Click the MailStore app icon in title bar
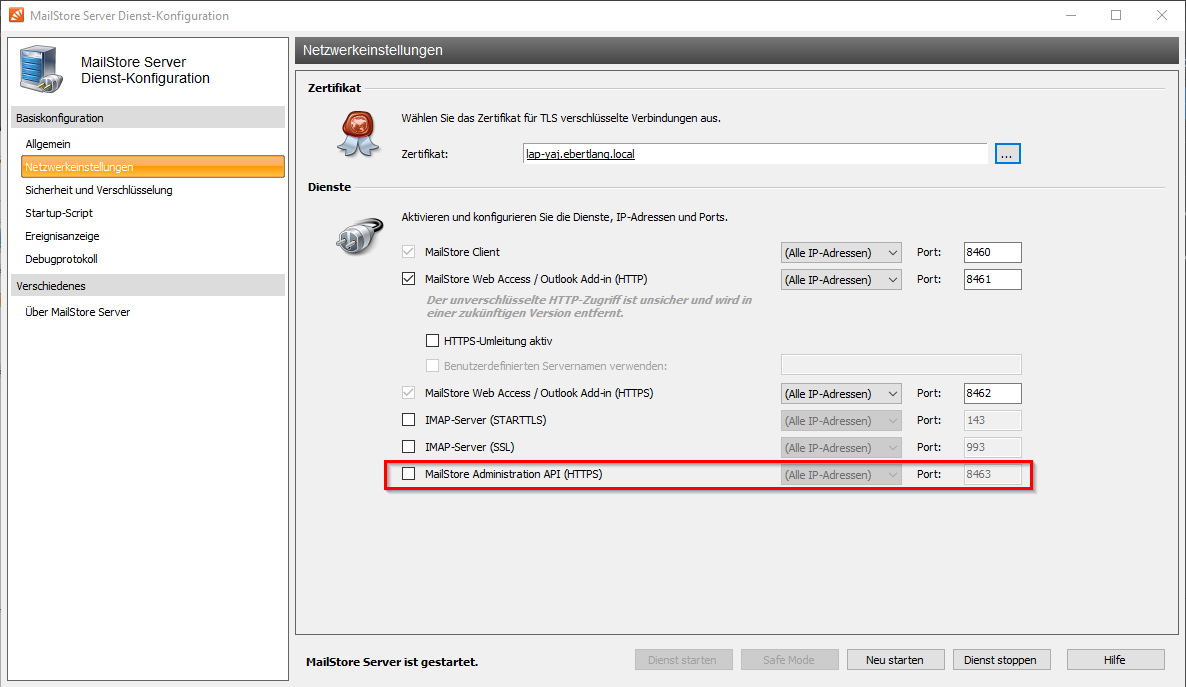The image size is (1186, 687). 16,15
